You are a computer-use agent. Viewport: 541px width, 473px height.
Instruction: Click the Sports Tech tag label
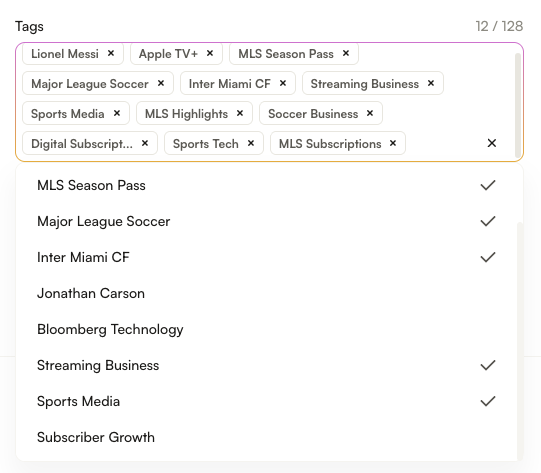pos(206,144)
